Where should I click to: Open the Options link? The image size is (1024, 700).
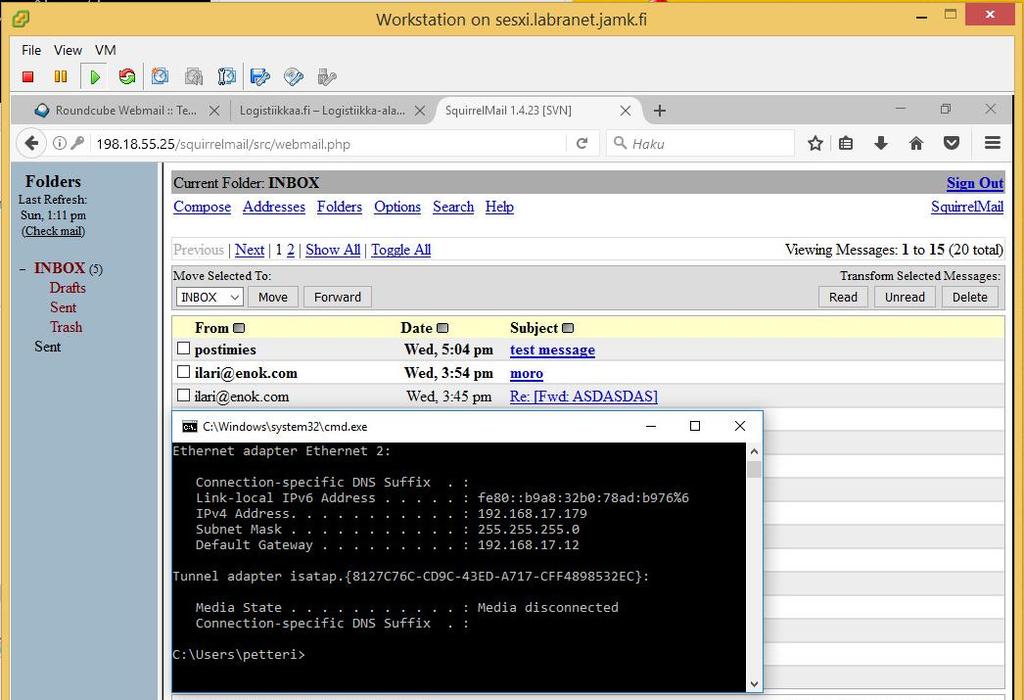(397, 207)
